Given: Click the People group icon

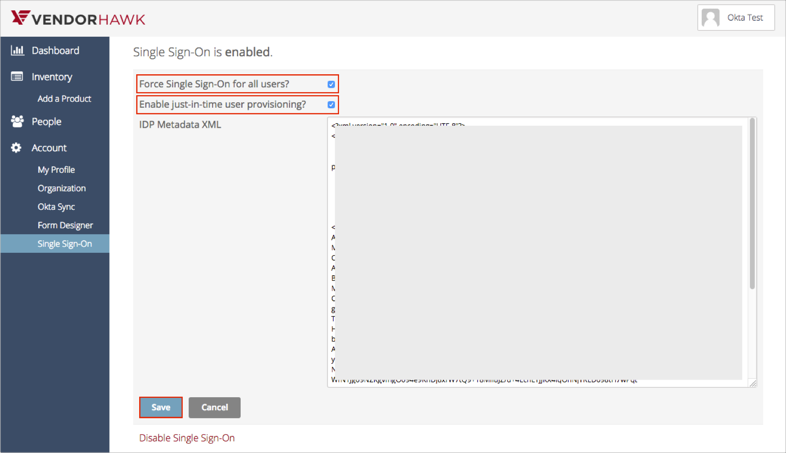Looking at the screenshot, I should click(x=17, y=122).
